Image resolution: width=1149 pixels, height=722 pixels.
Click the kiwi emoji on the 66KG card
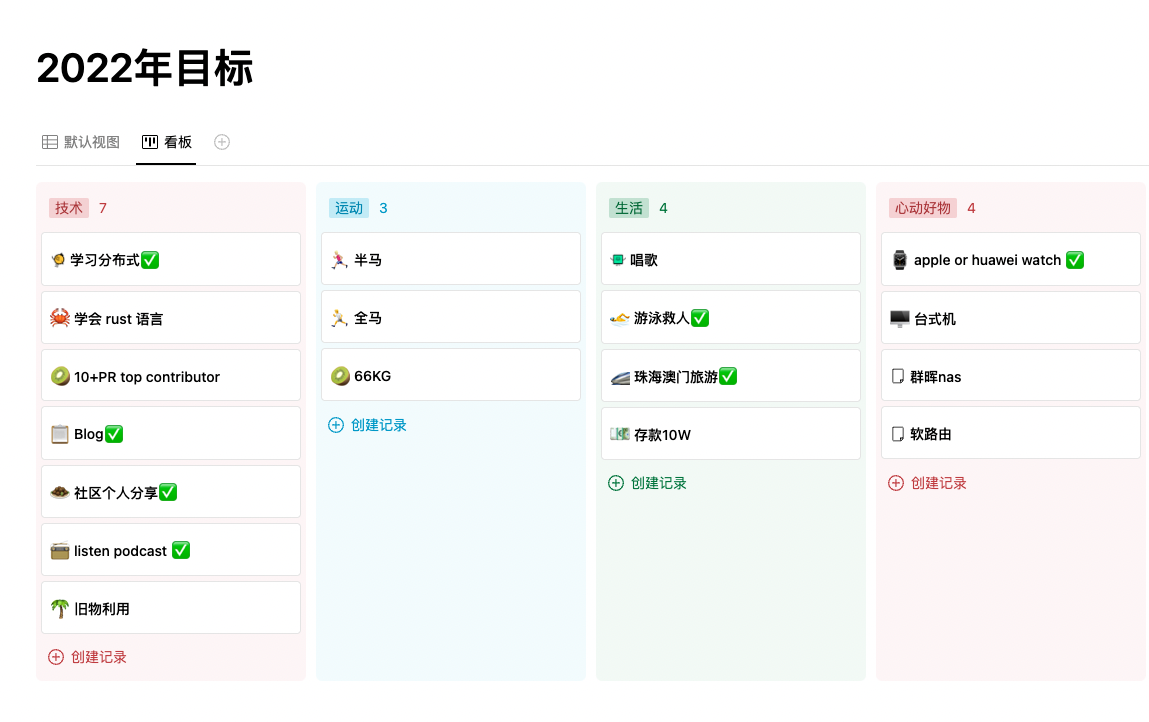(339, 375)
